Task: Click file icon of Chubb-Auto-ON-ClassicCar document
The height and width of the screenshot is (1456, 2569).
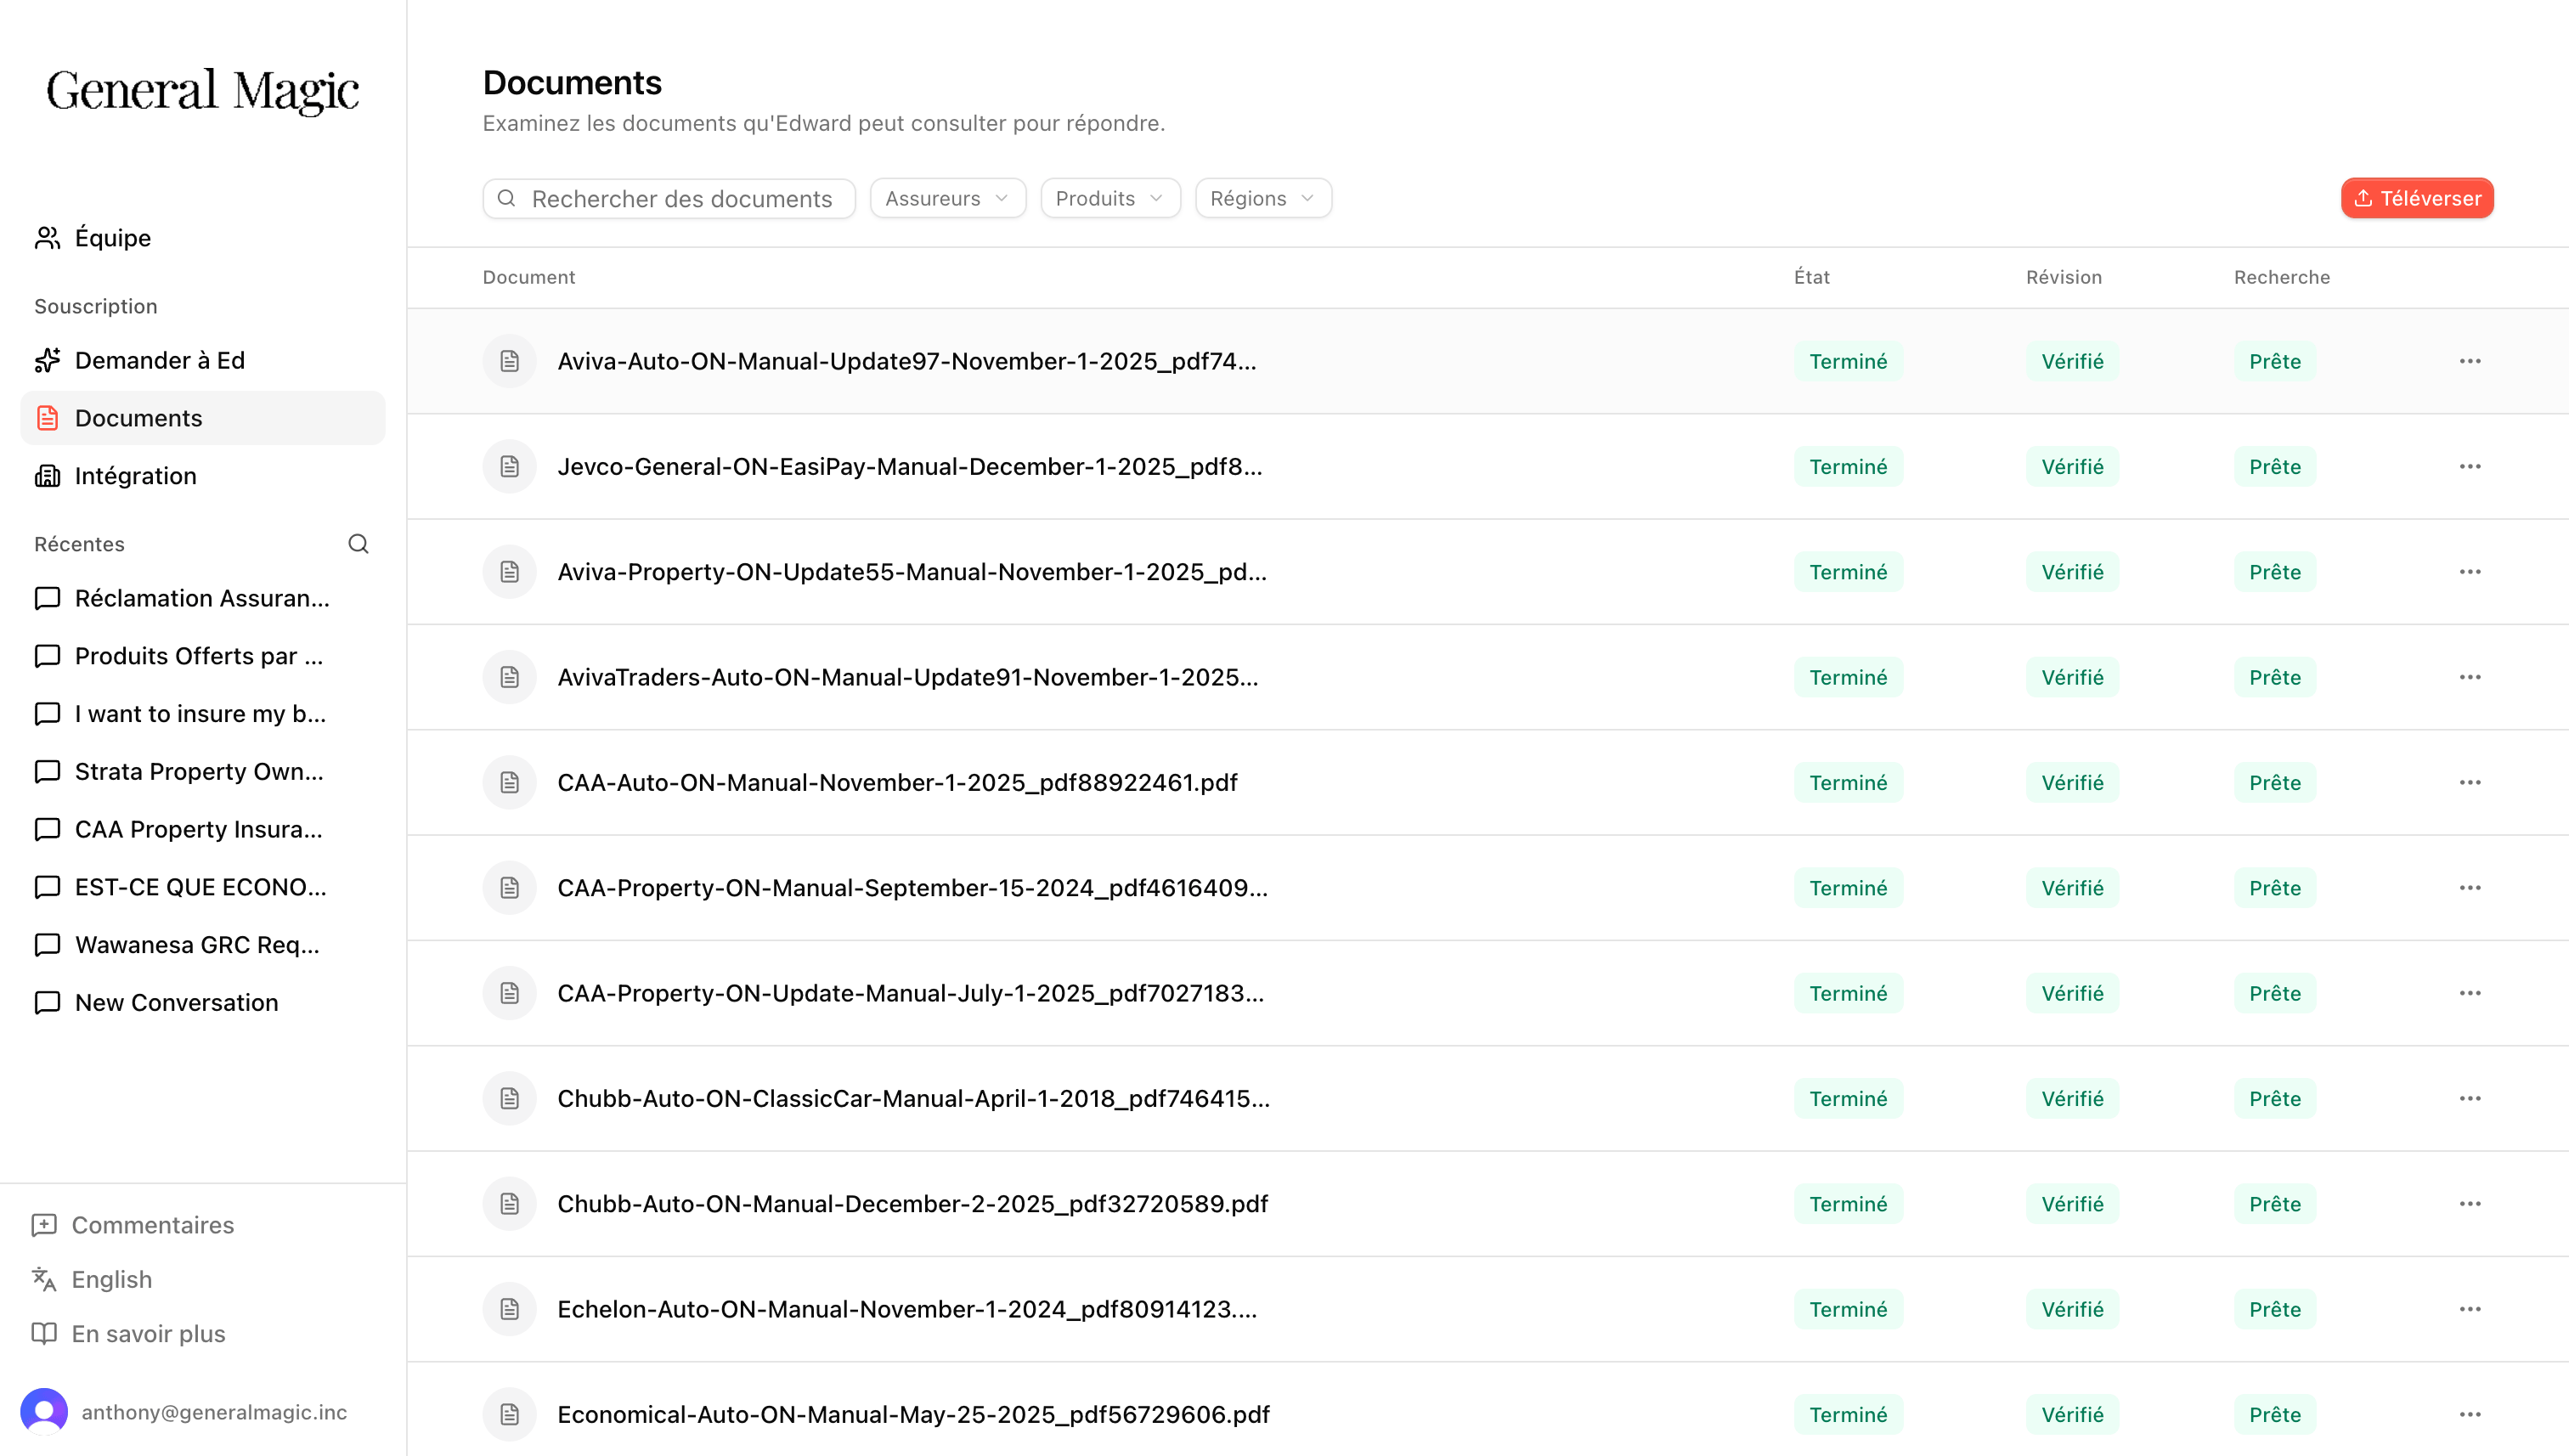Action: click(x=510, y=1099)
